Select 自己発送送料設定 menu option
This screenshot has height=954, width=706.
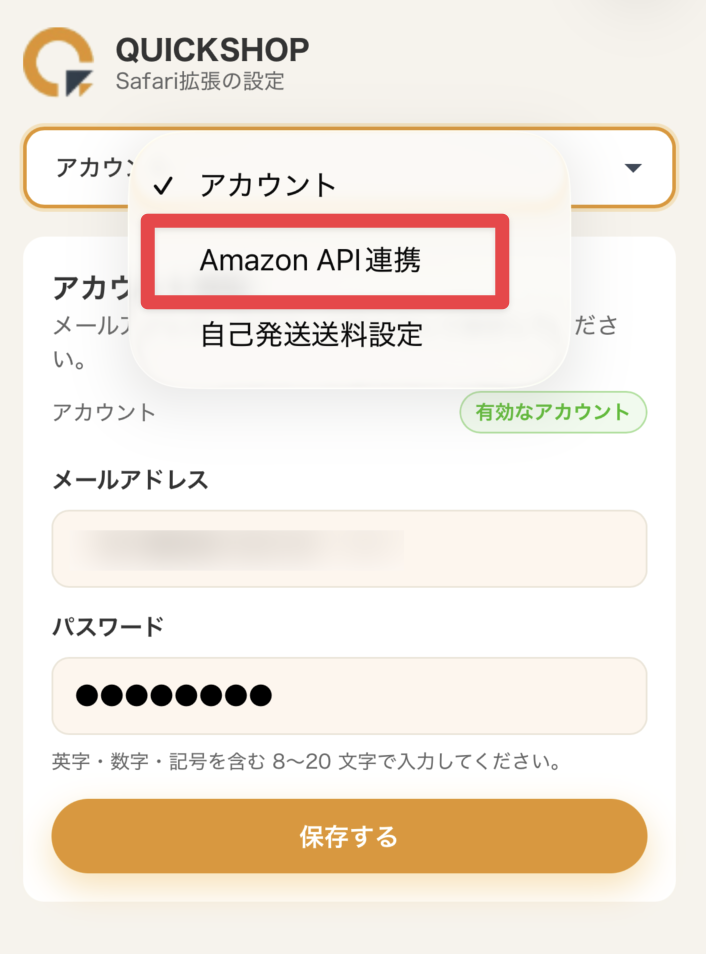[311, 334]
